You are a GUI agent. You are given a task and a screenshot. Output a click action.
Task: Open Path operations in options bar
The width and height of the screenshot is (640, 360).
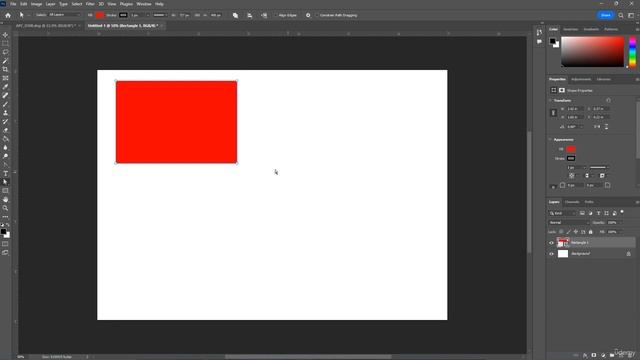[236, 15]
